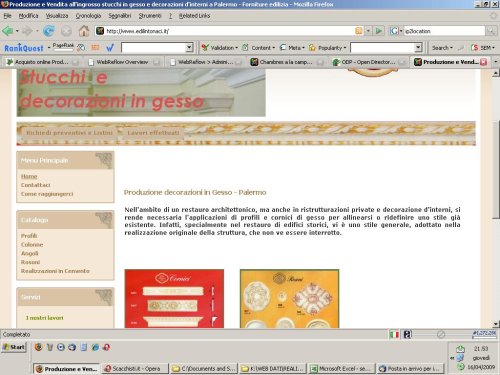Click the Stop loading icon
The width and height of the screenshot is (500, 375).
66,31
